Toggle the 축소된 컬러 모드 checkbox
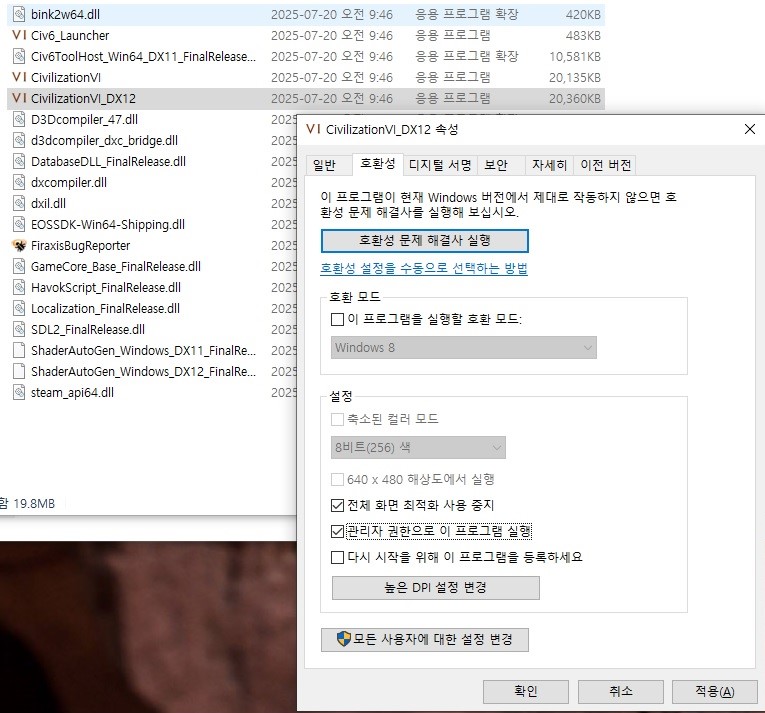This screenshot has height=713, width=765. coord(337,419)
